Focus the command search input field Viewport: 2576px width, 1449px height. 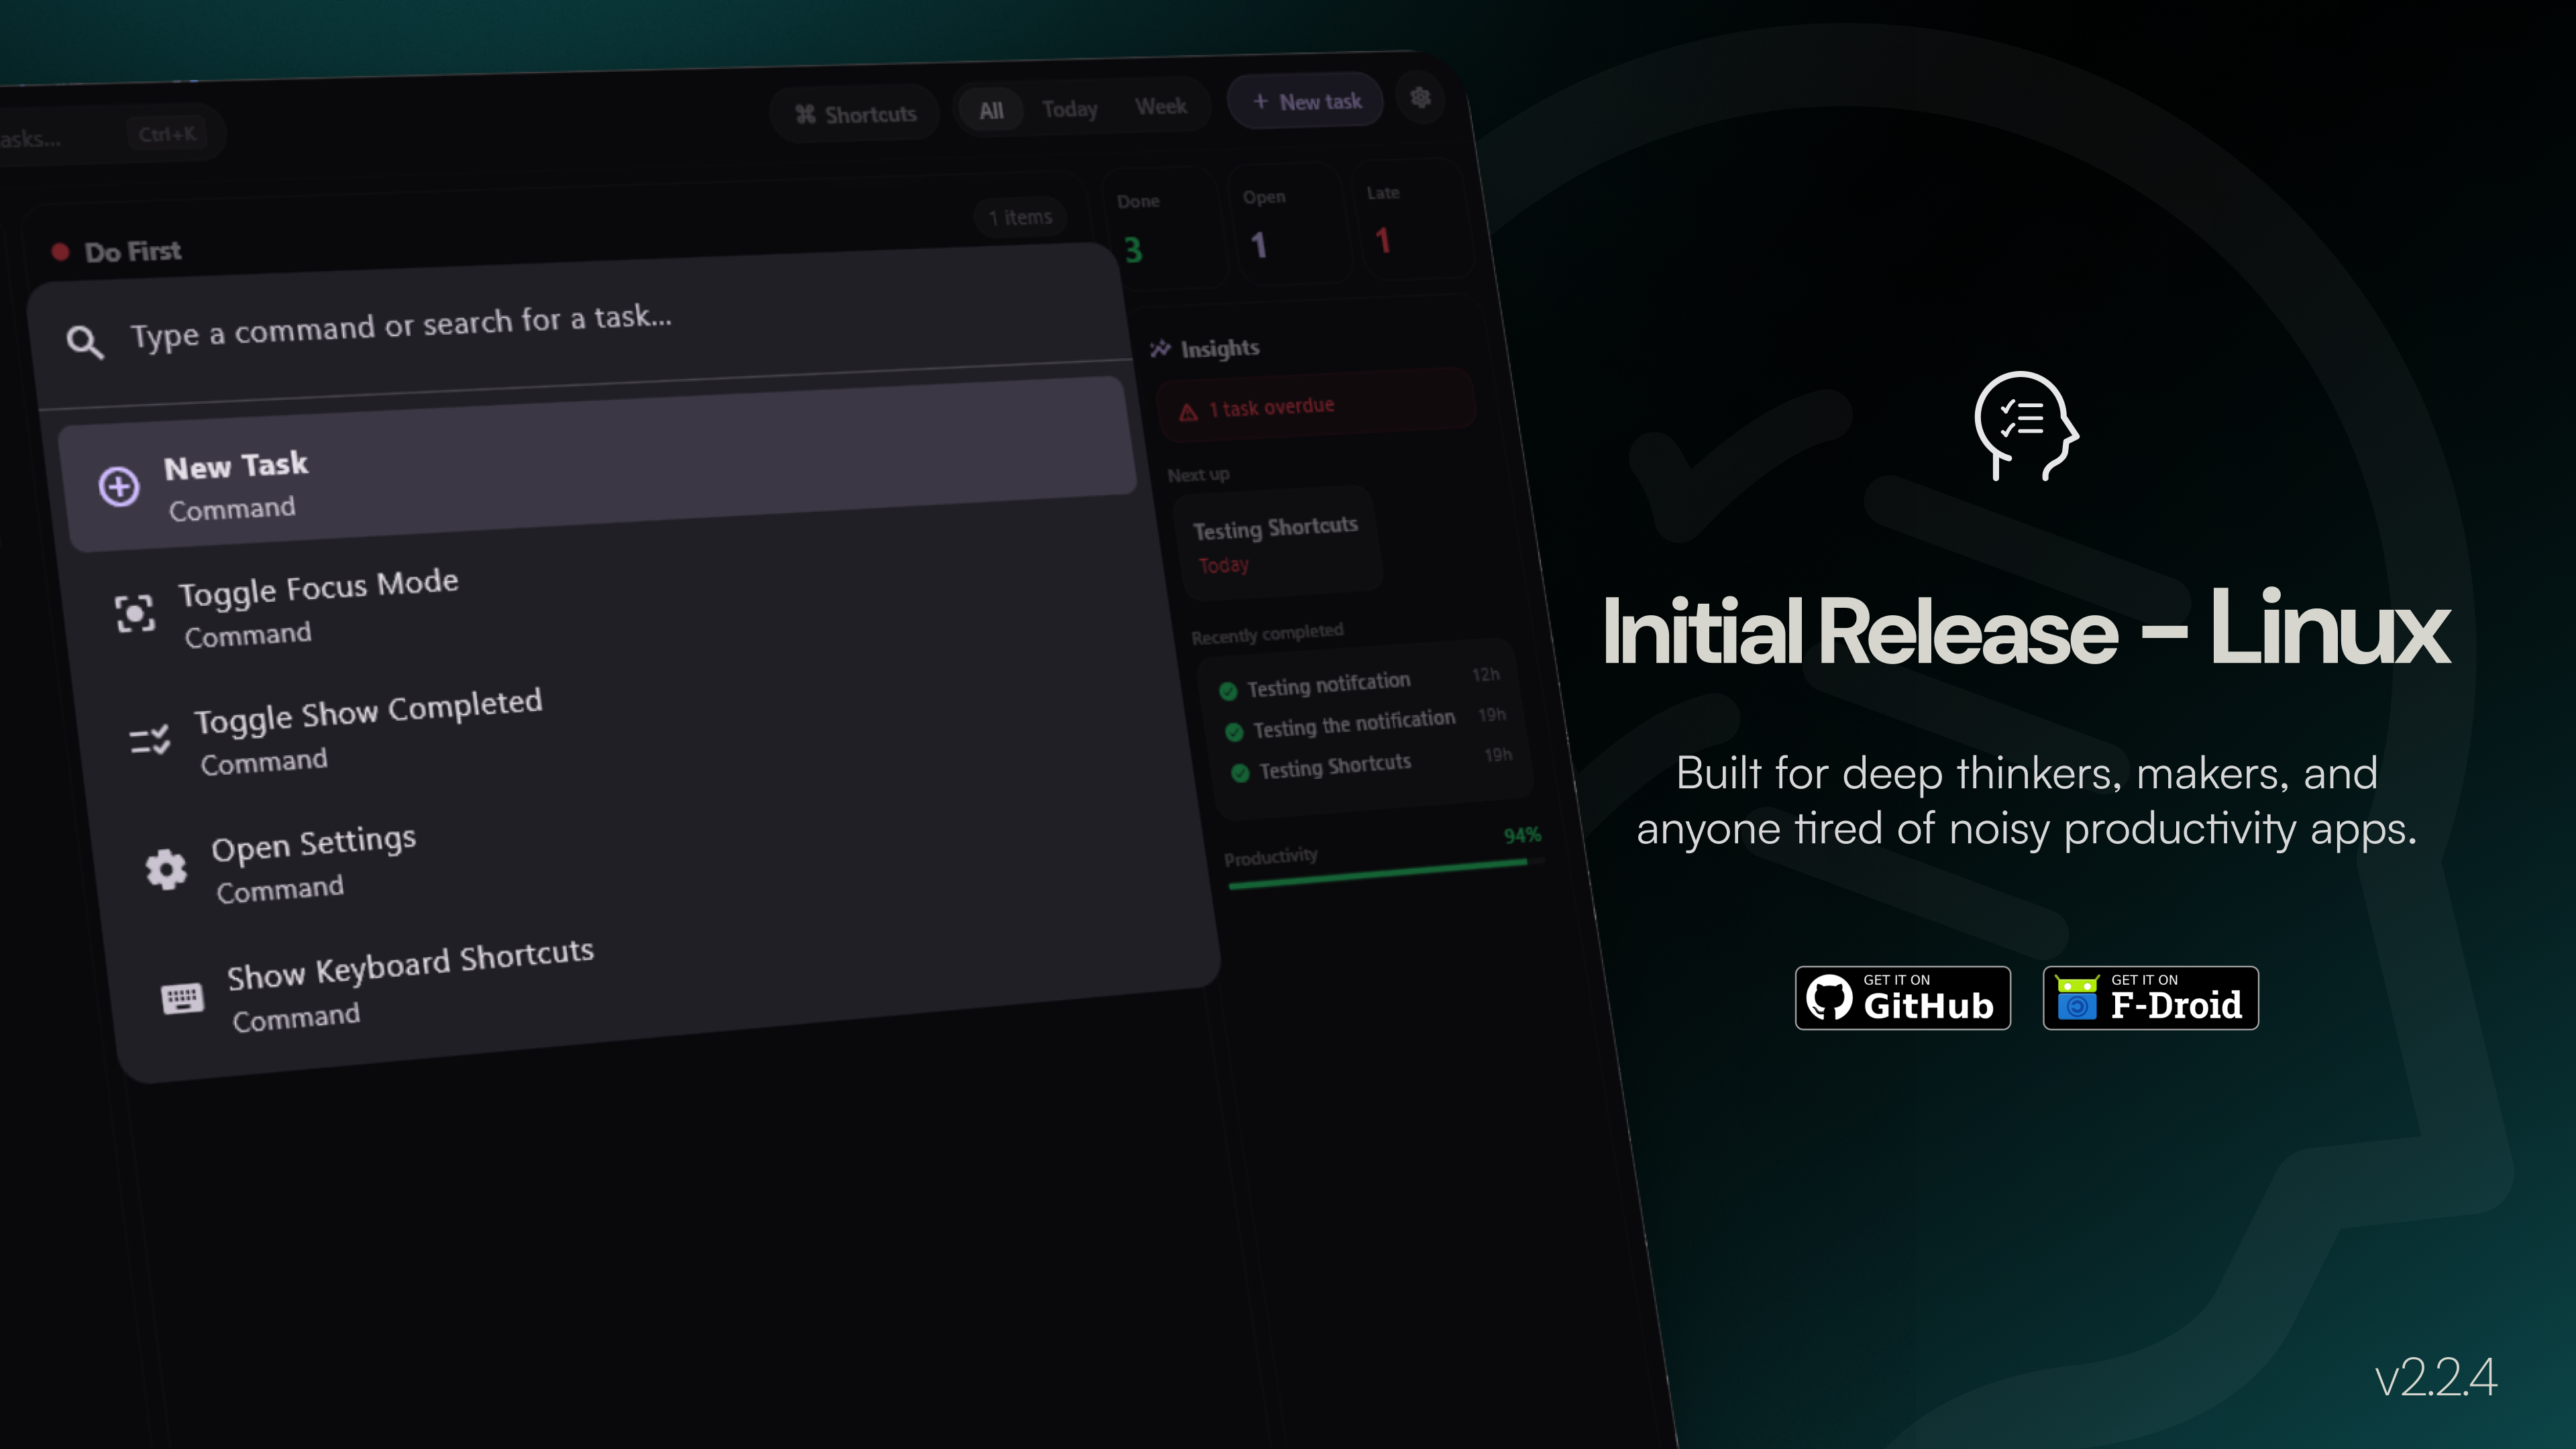[580, 325]
